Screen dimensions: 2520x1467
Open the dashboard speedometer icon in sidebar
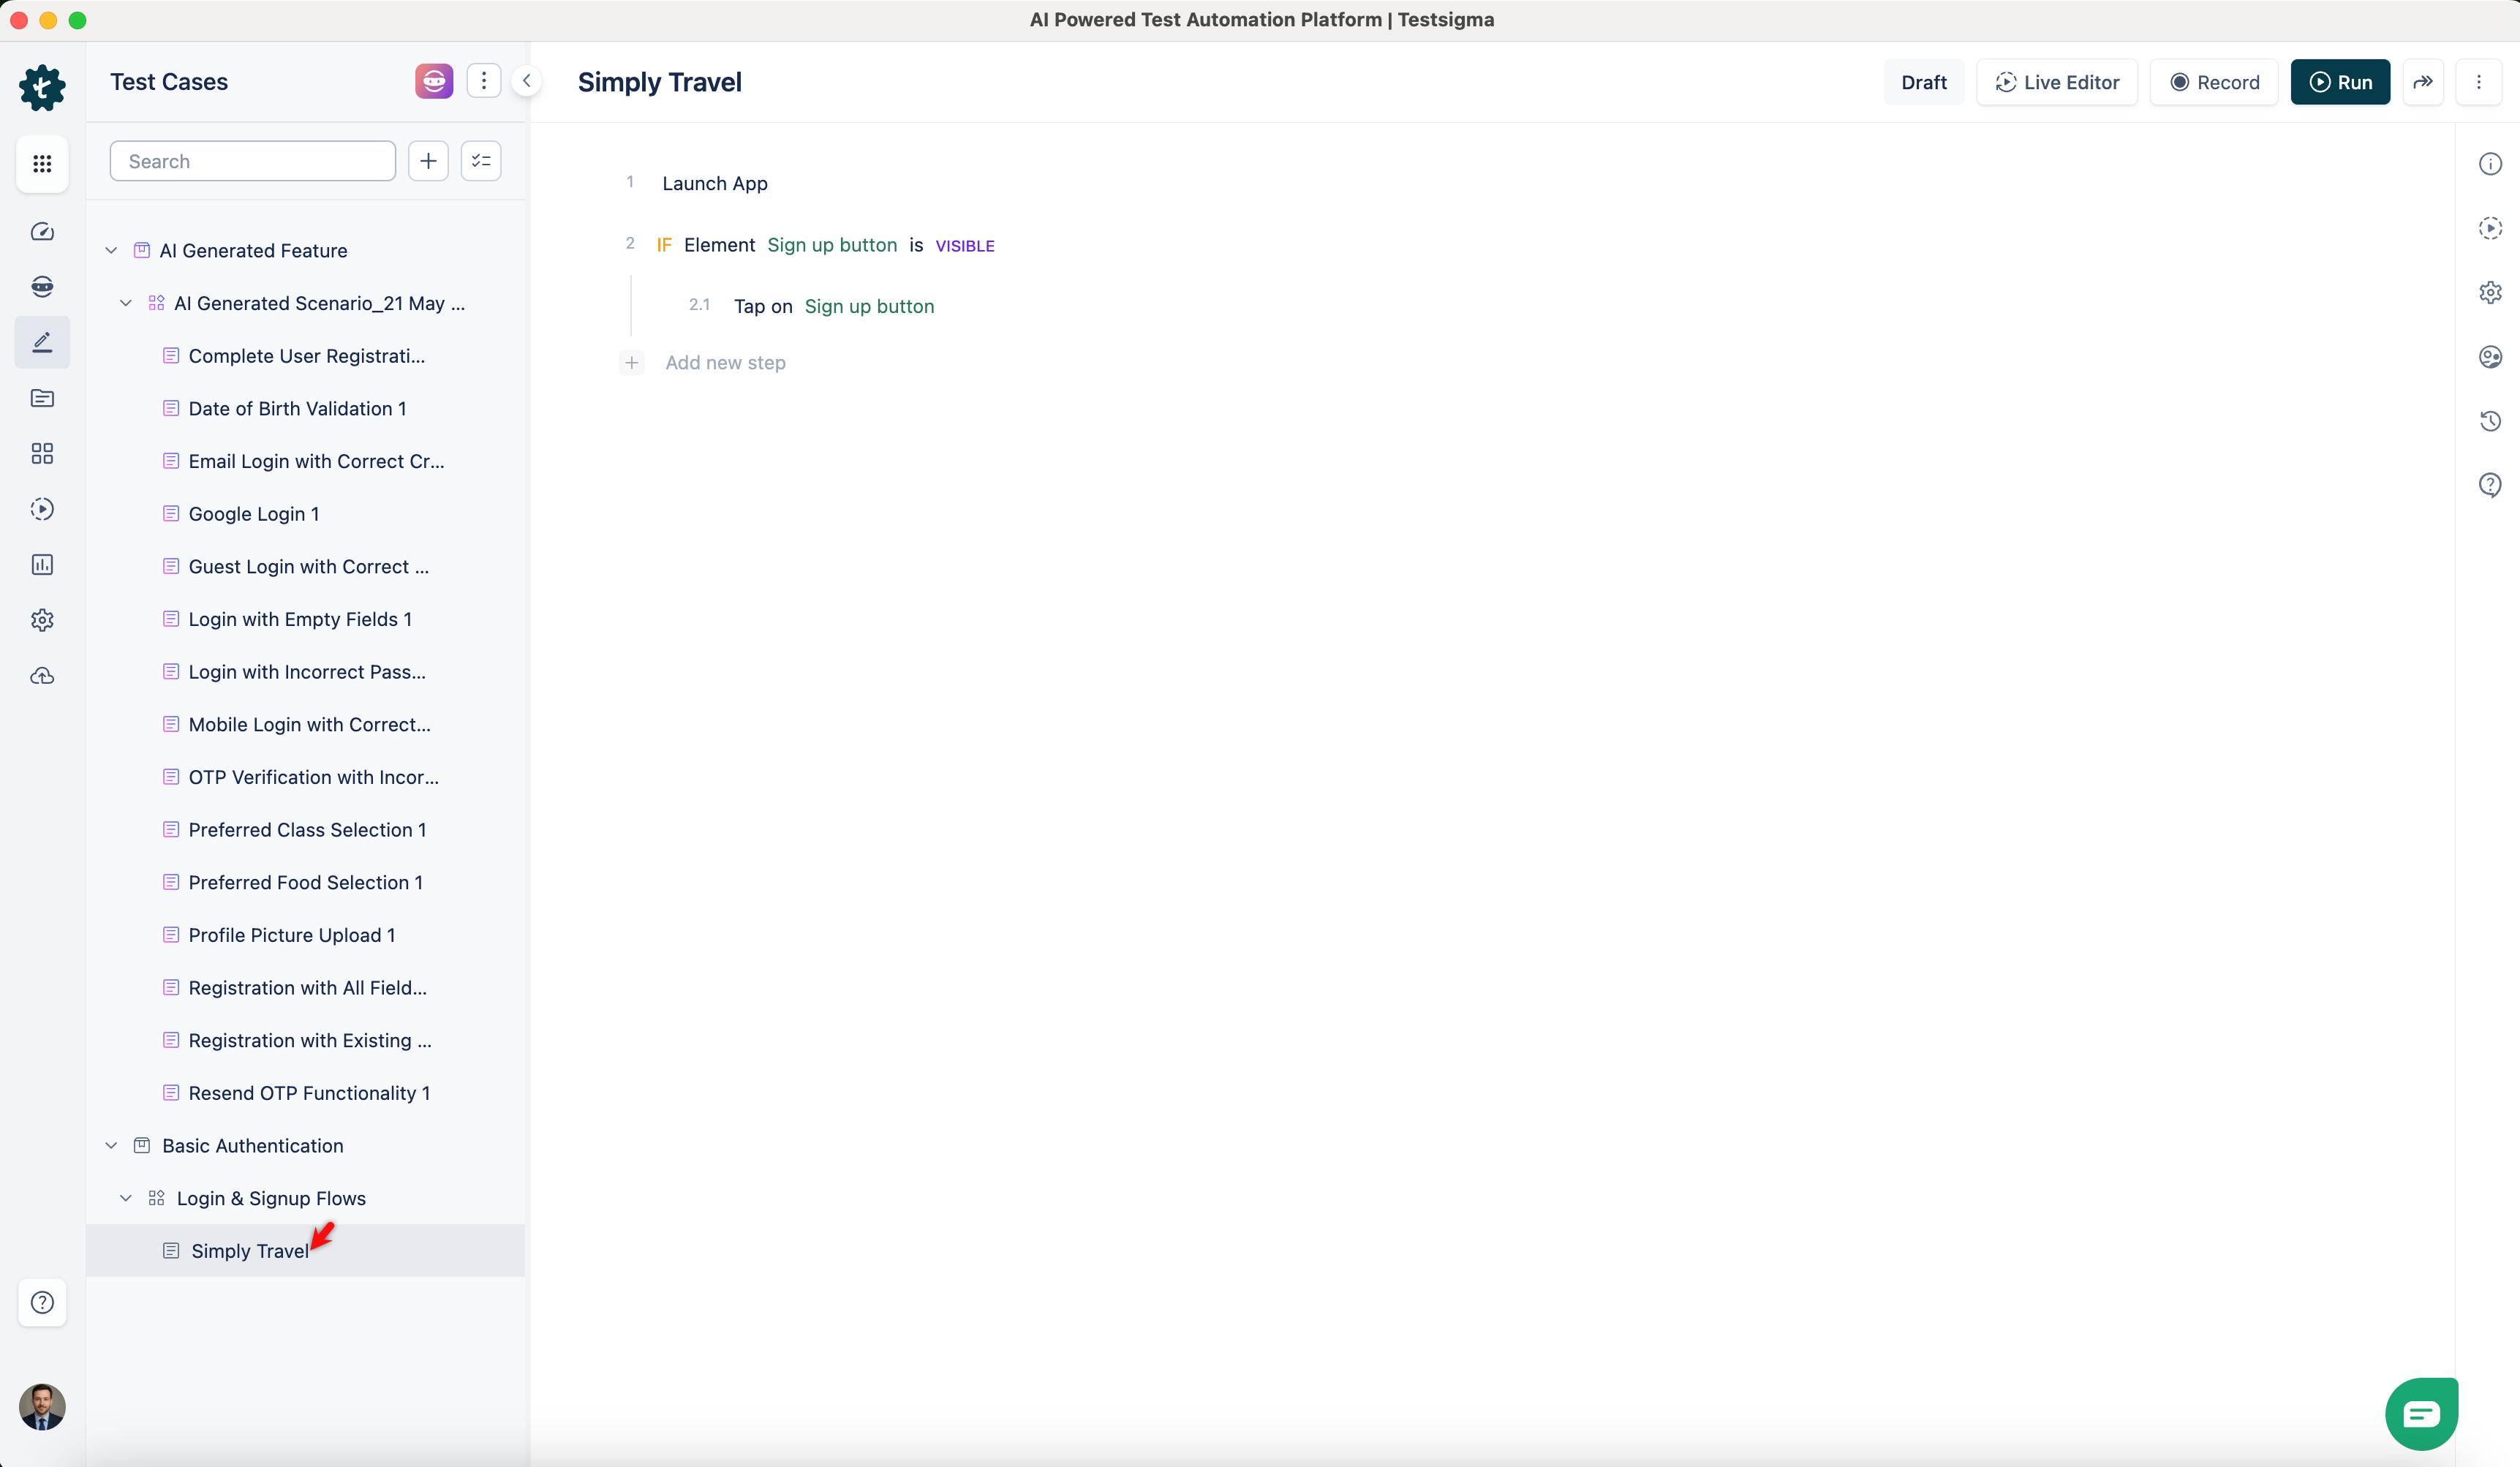click(x=42, y=231)
